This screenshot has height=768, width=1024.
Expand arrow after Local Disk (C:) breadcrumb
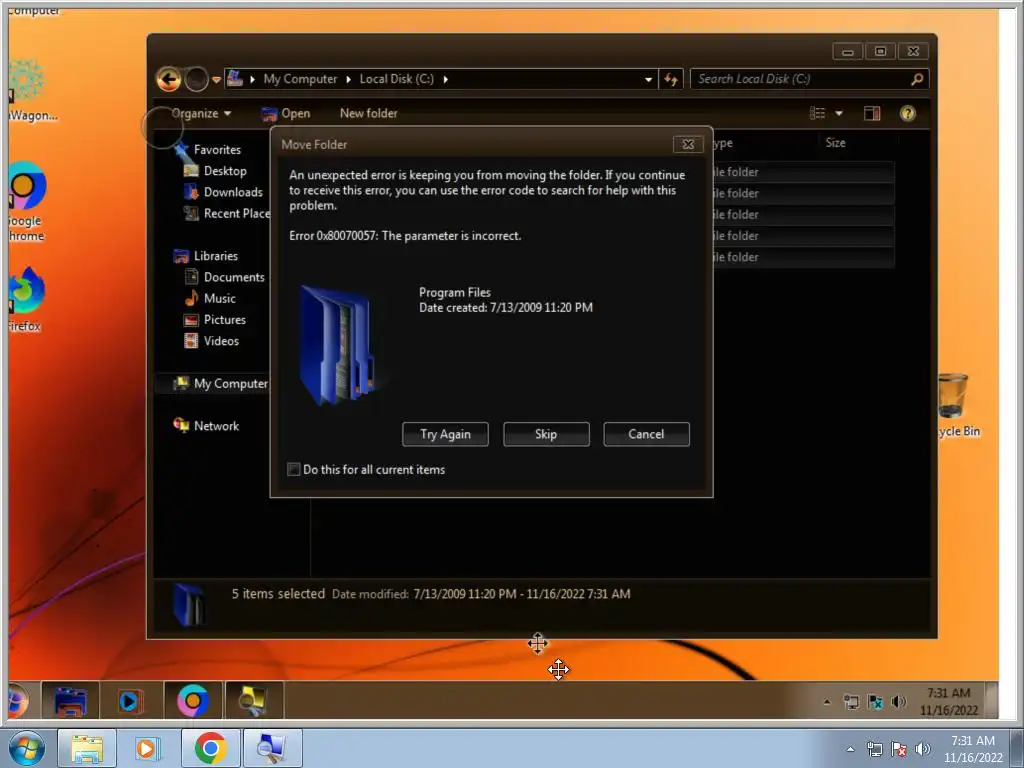pyautogui.click(x=445, y=79)
